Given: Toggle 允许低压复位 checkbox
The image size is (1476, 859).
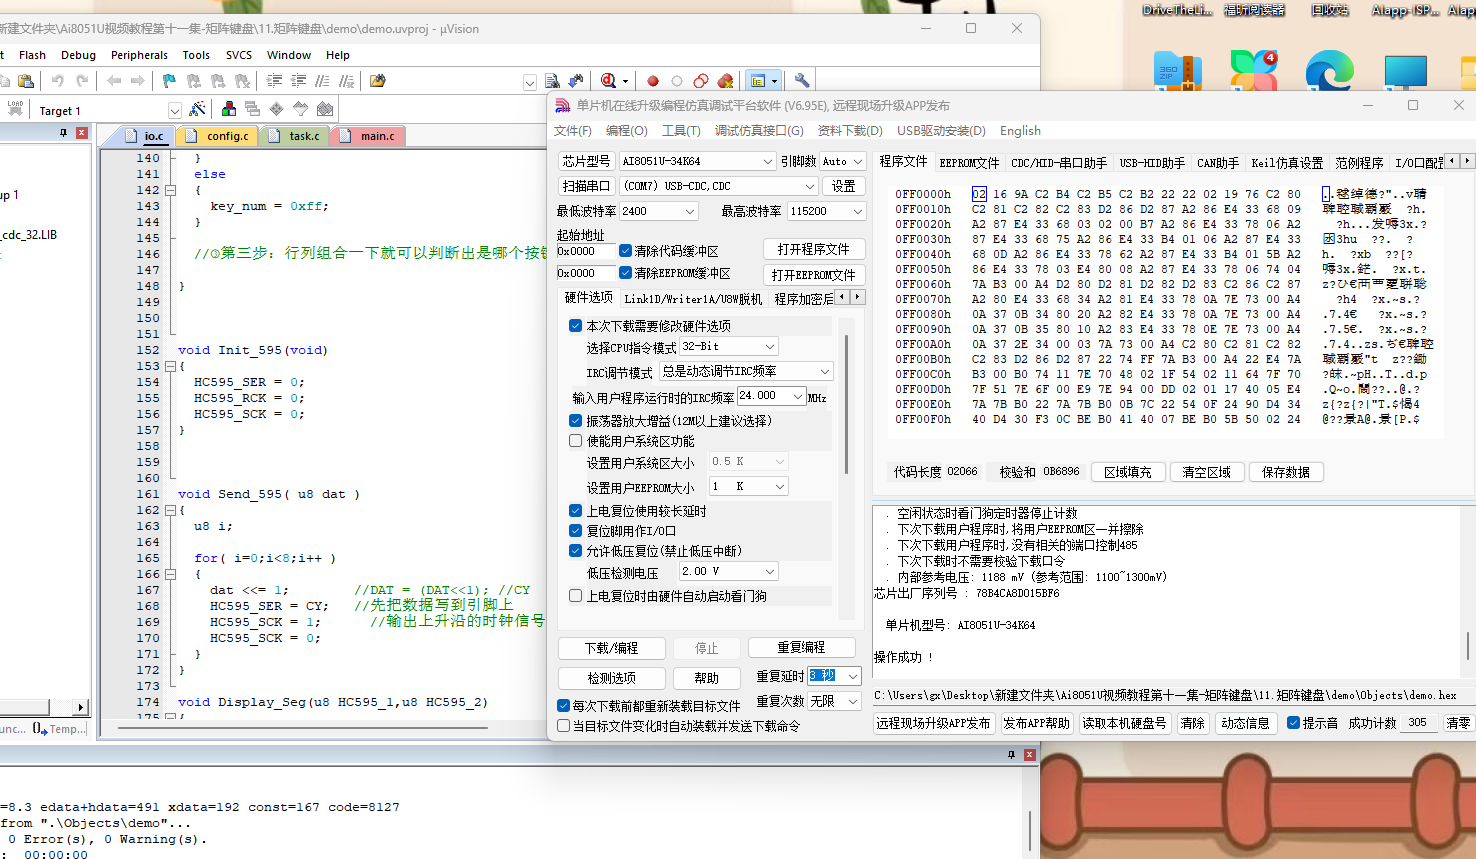Looking at the screenshot, I should click(x=576, y=551).
